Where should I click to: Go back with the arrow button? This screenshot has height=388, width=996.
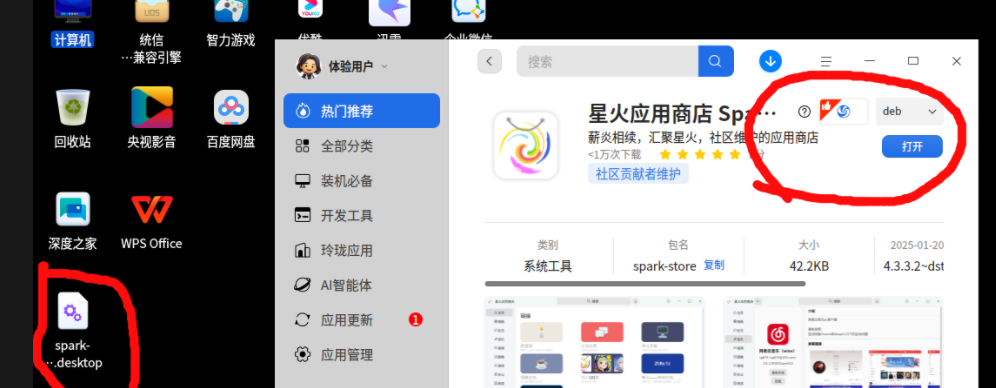click(x=489, y=61)
